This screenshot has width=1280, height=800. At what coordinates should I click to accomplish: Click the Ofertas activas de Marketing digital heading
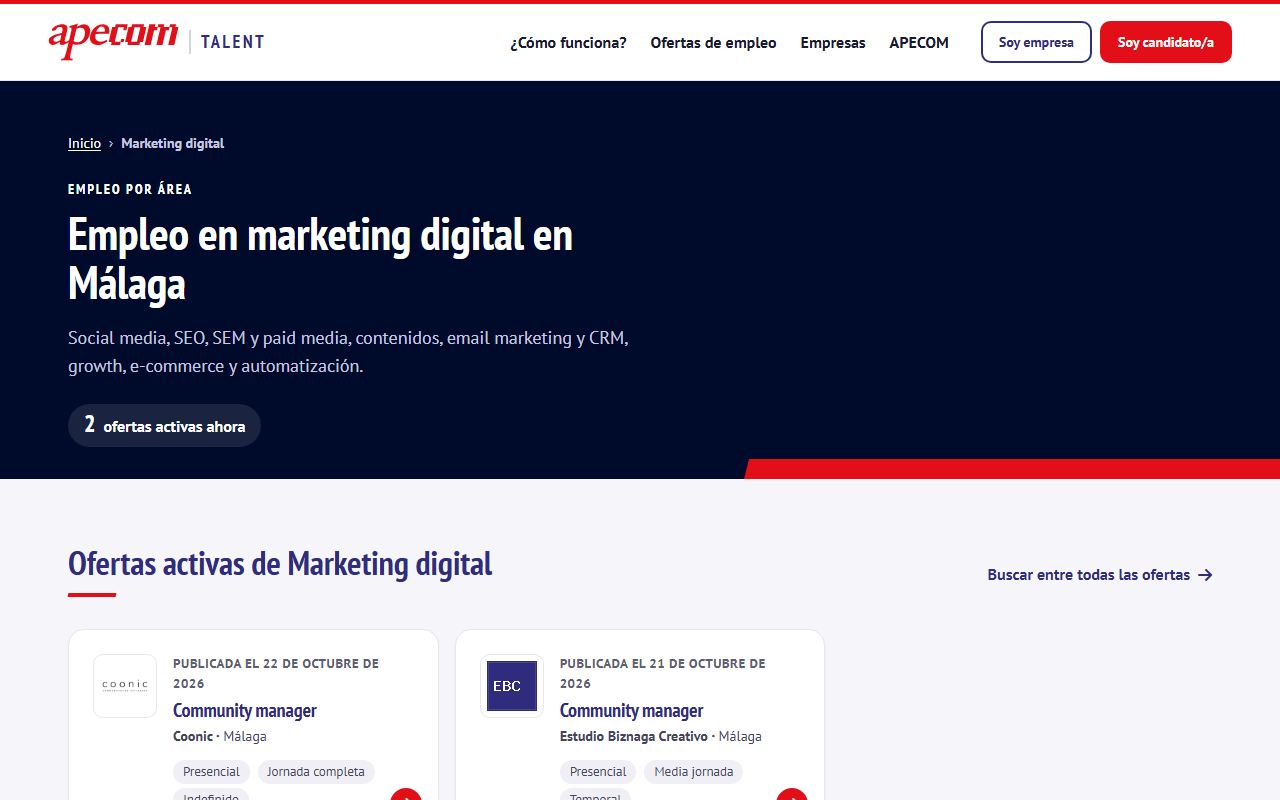point(280,564)
